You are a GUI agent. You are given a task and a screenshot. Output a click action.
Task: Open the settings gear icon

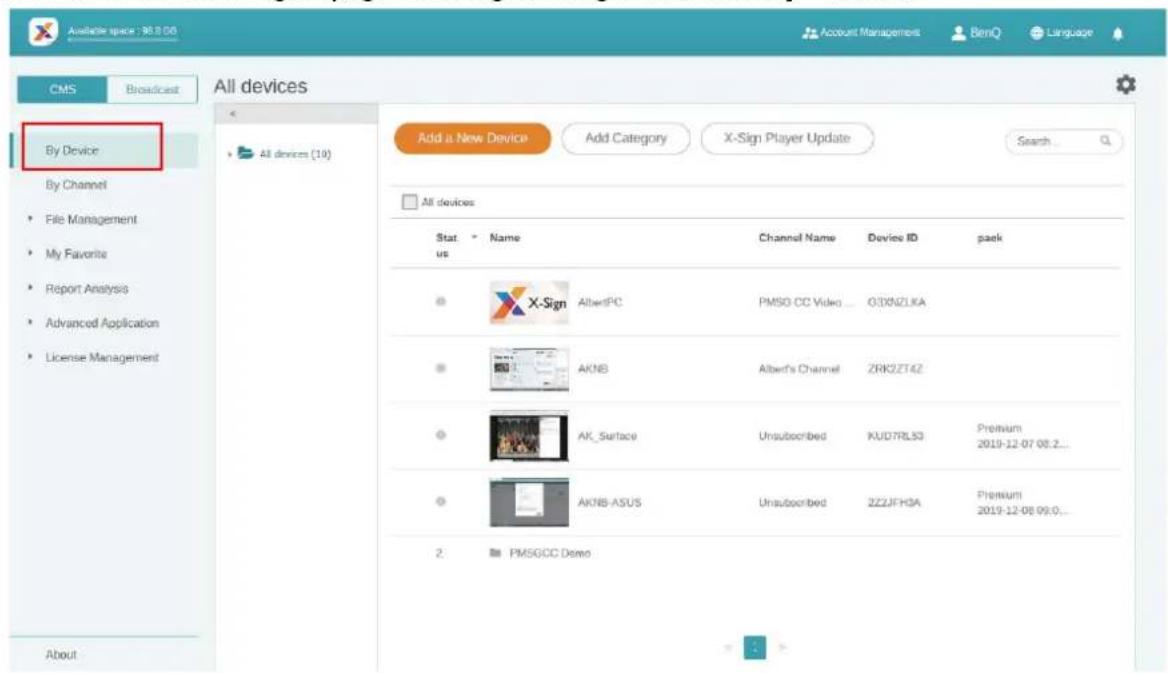pos(1125,85)
